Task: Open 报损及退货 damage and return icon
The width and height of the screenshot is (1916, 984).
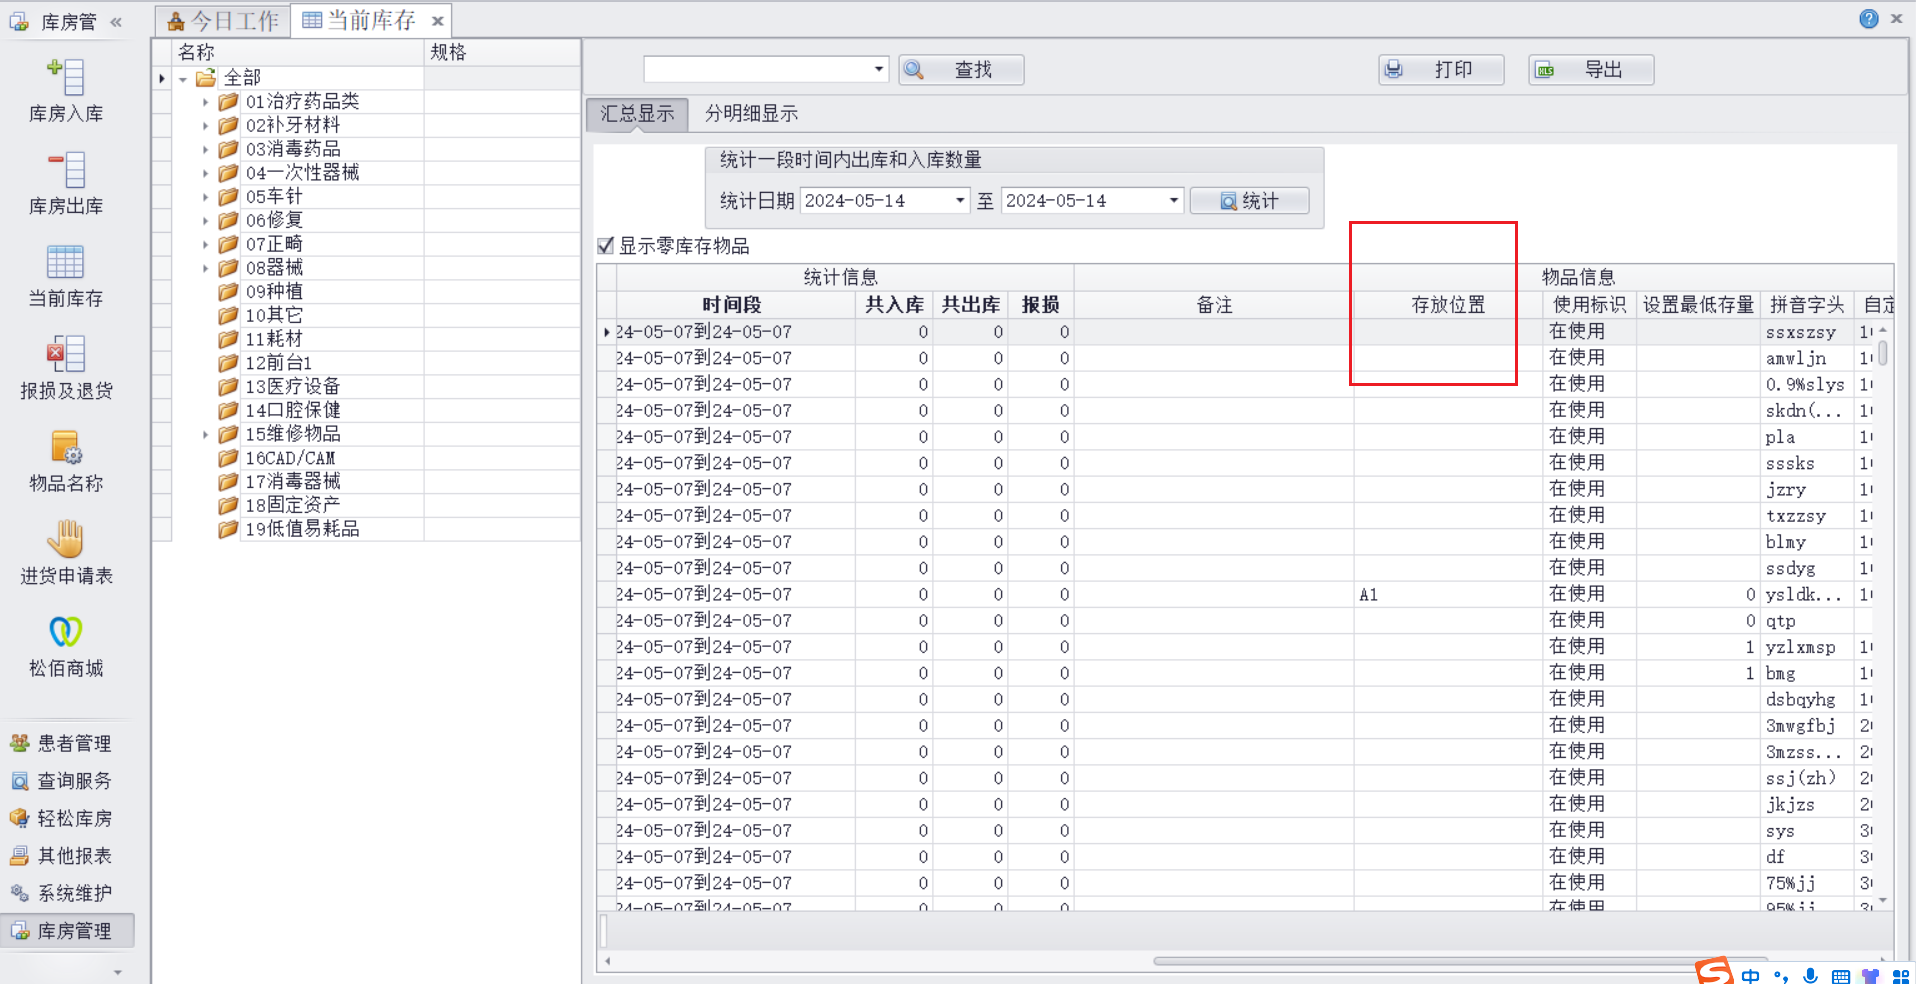Action: tap(66, 355)
